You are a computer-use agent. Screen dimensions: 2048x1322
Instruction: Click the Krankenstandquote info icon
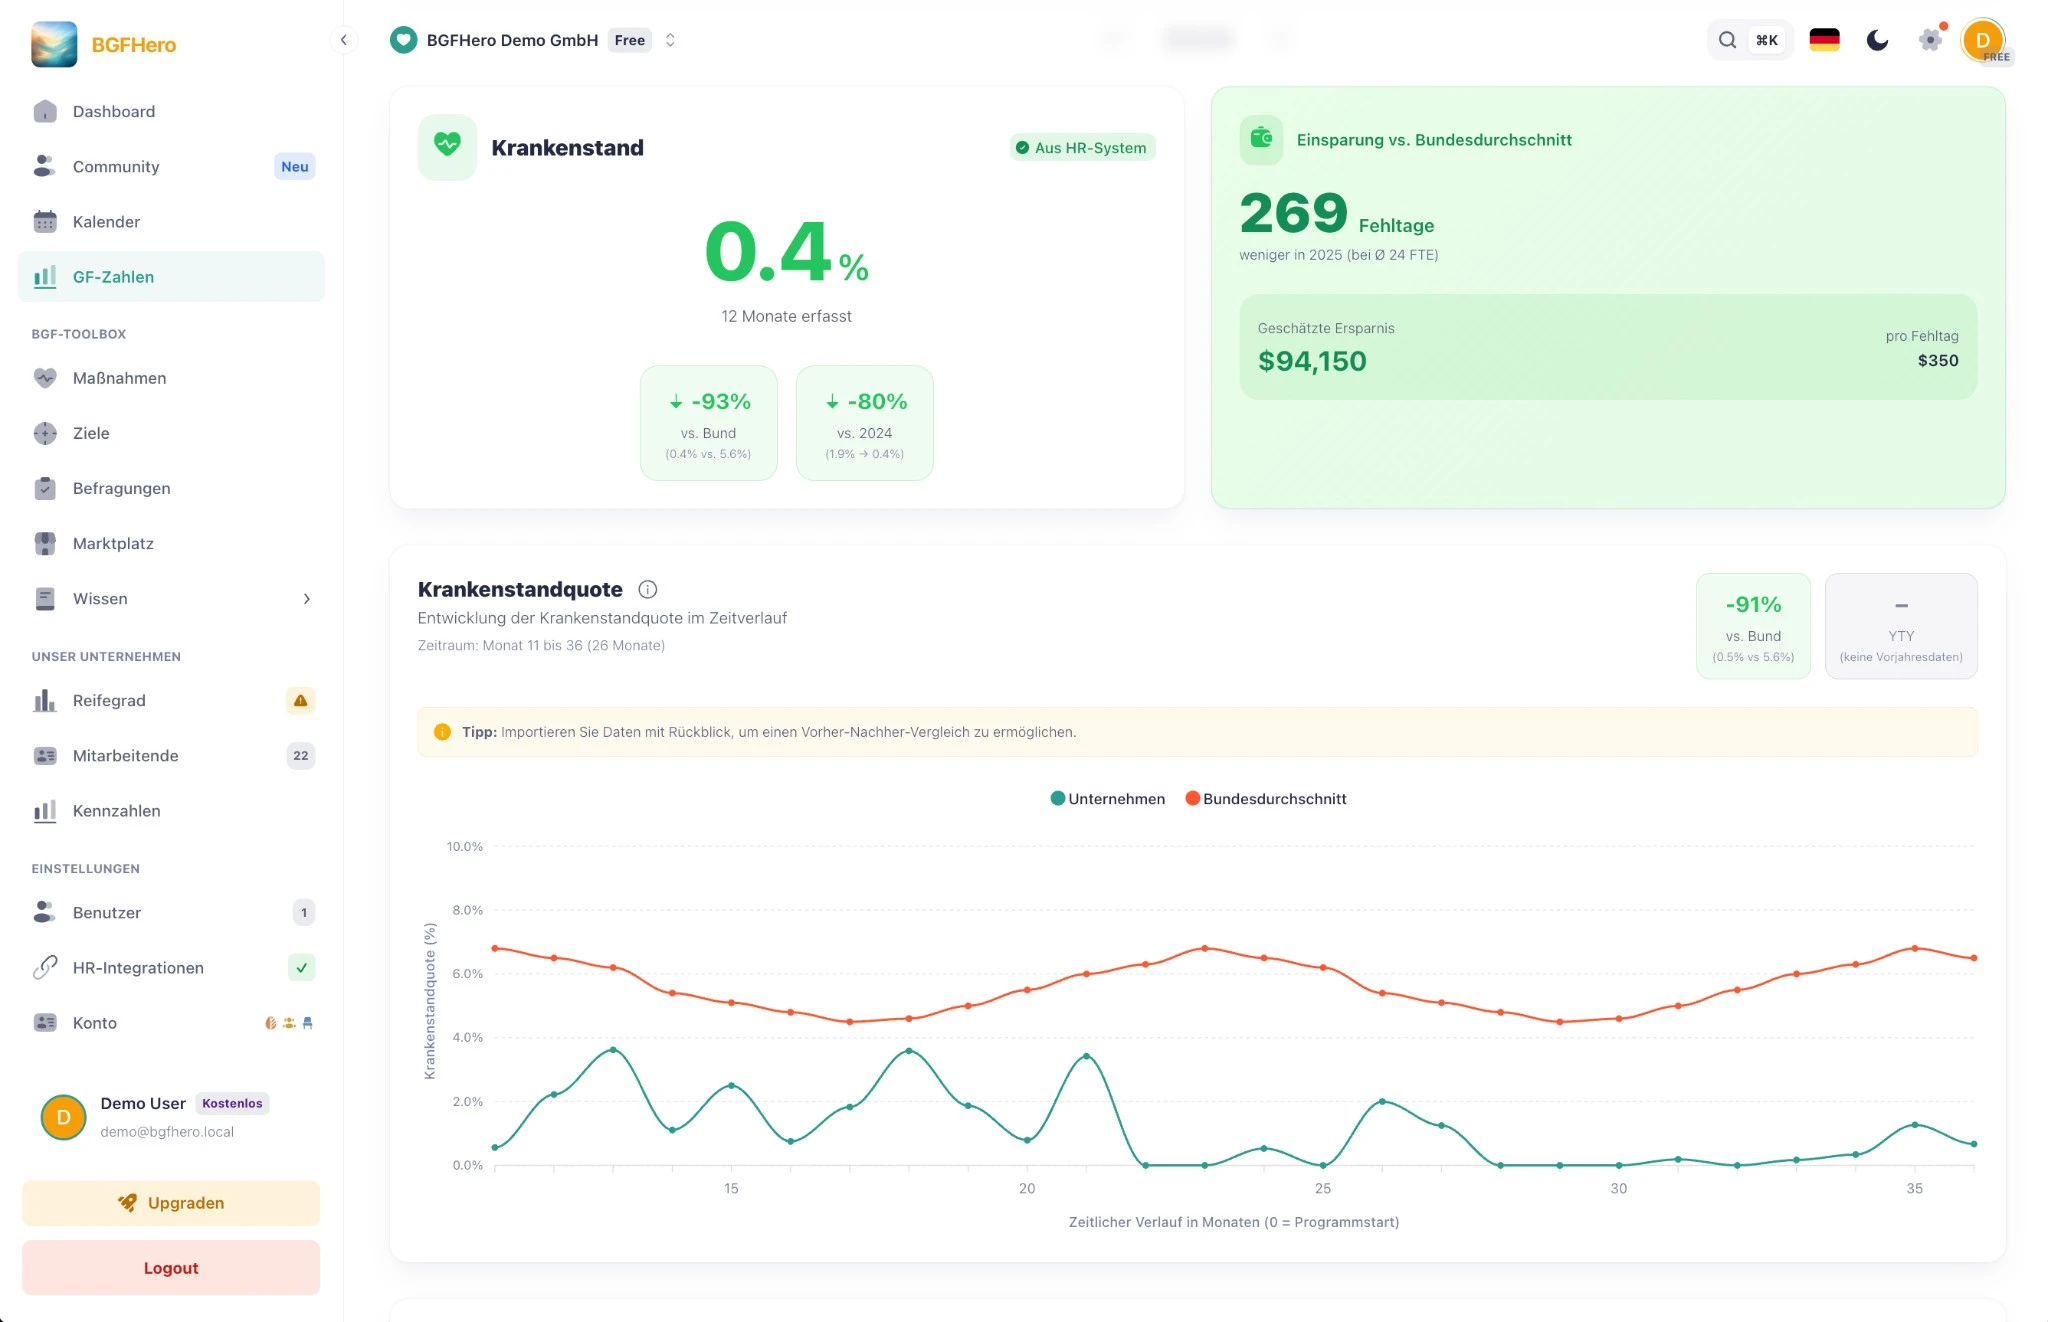[648, 589]
